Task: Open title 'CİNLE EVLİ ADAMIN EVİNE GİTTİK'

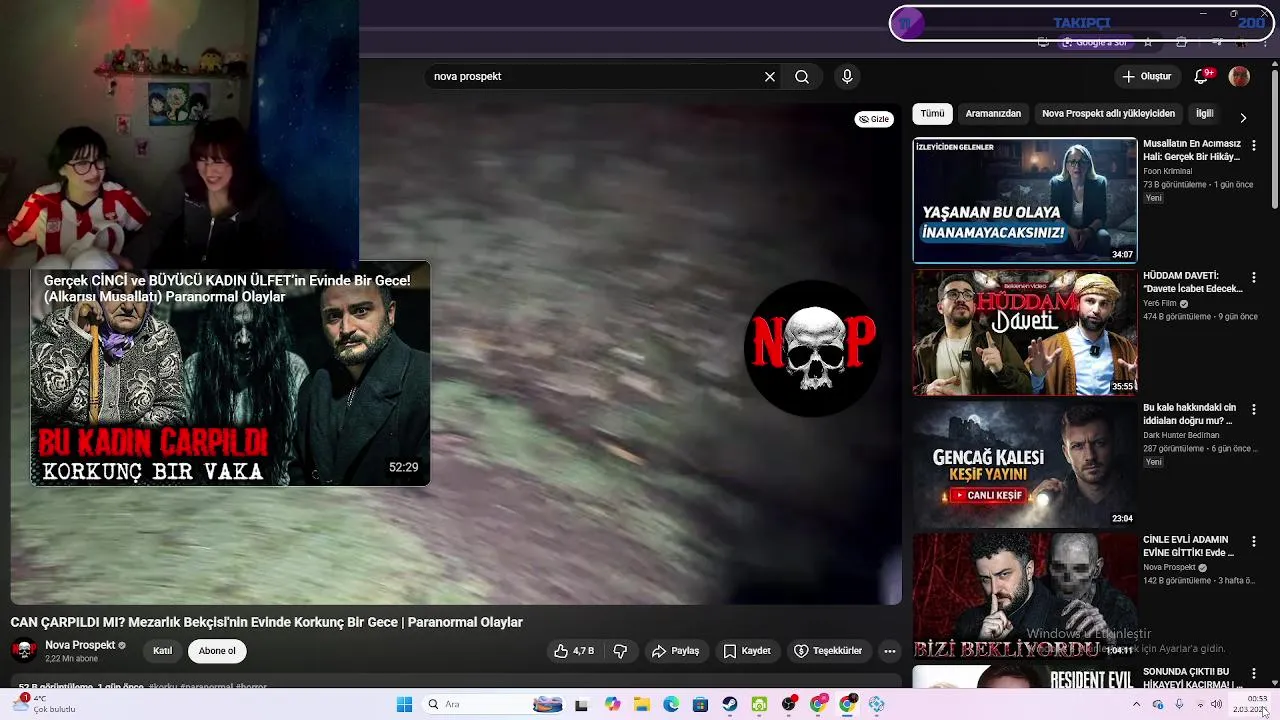Action: [1188, 546]
